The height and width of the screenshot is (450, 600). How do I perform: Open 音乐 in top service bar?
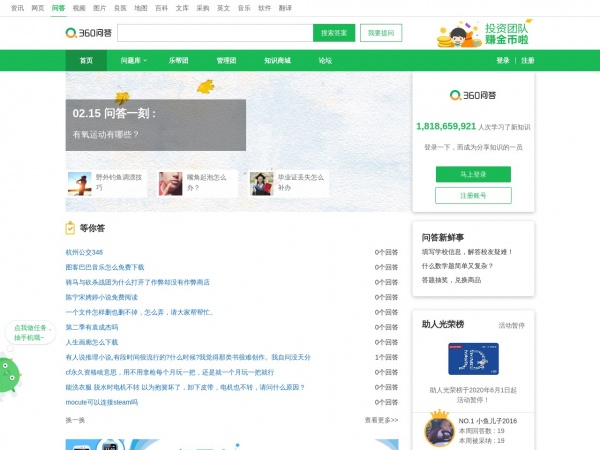point(244,8)
